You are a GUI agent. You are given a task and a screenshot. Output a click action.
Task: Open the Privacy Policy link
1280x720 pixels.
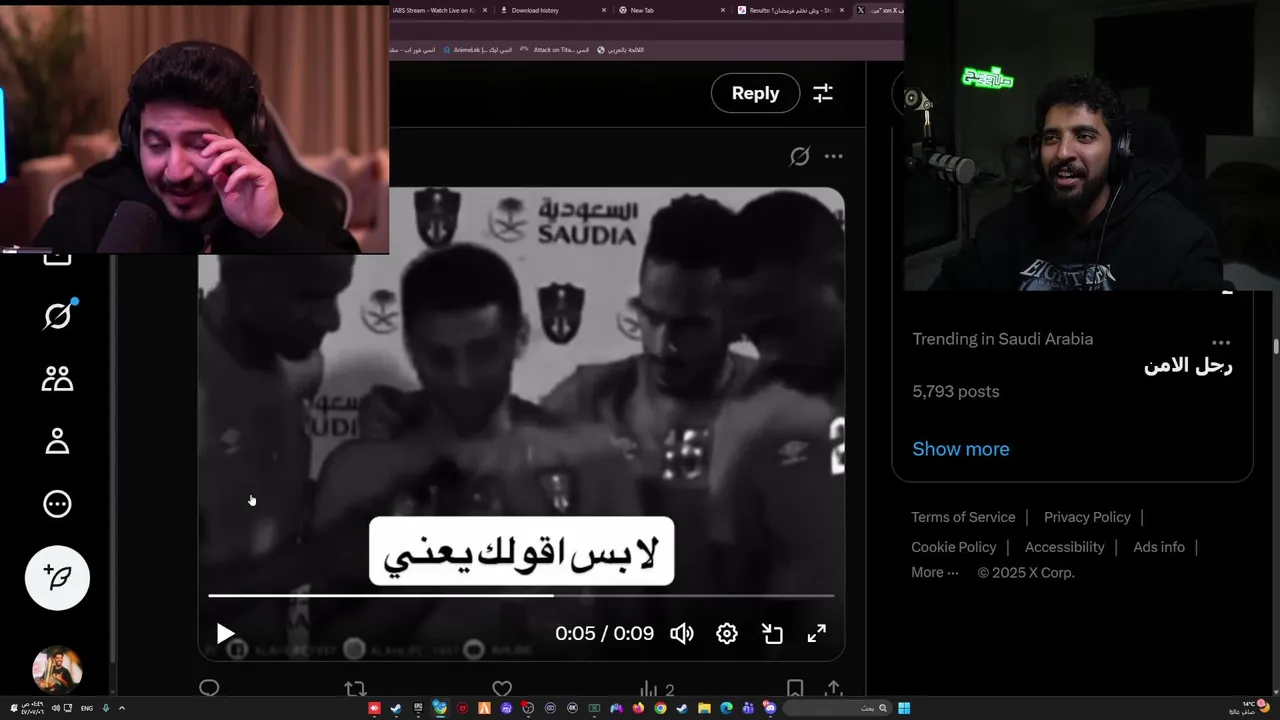click(x=1087, y=517)
